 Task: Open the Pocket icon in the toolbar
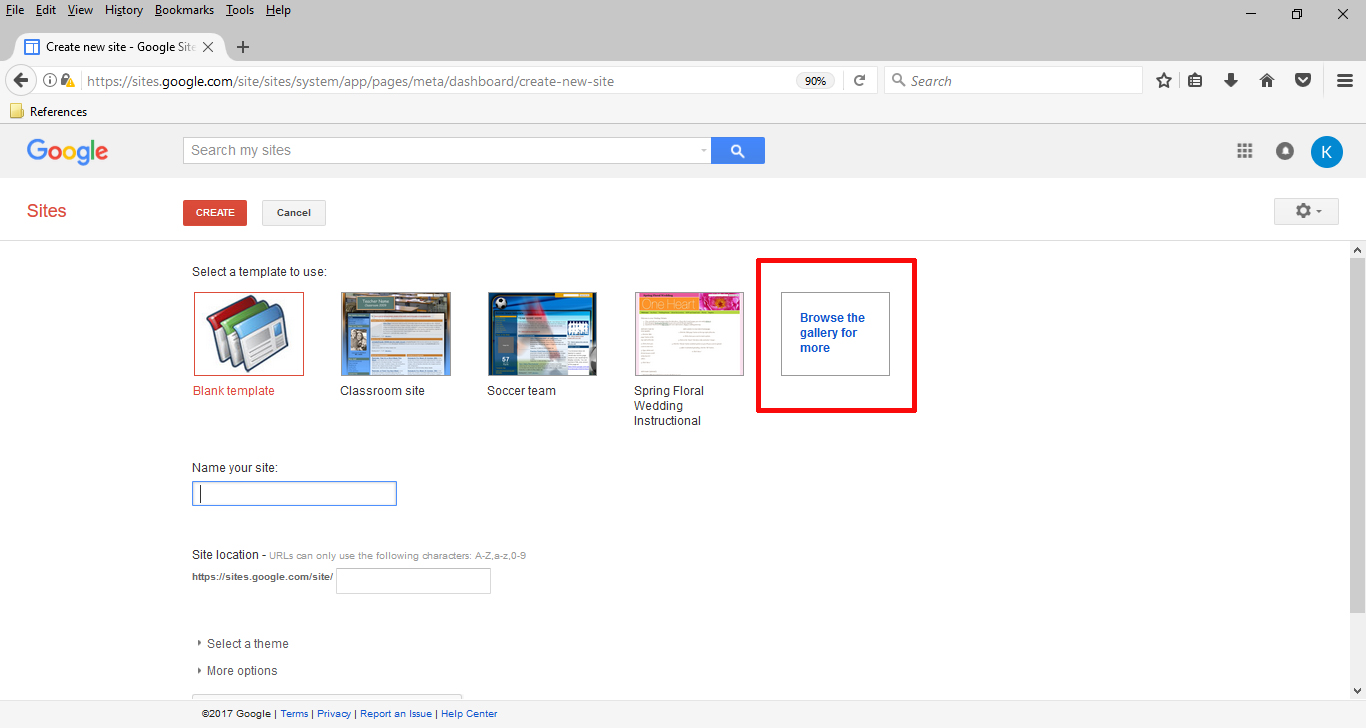coord(1303,81)
